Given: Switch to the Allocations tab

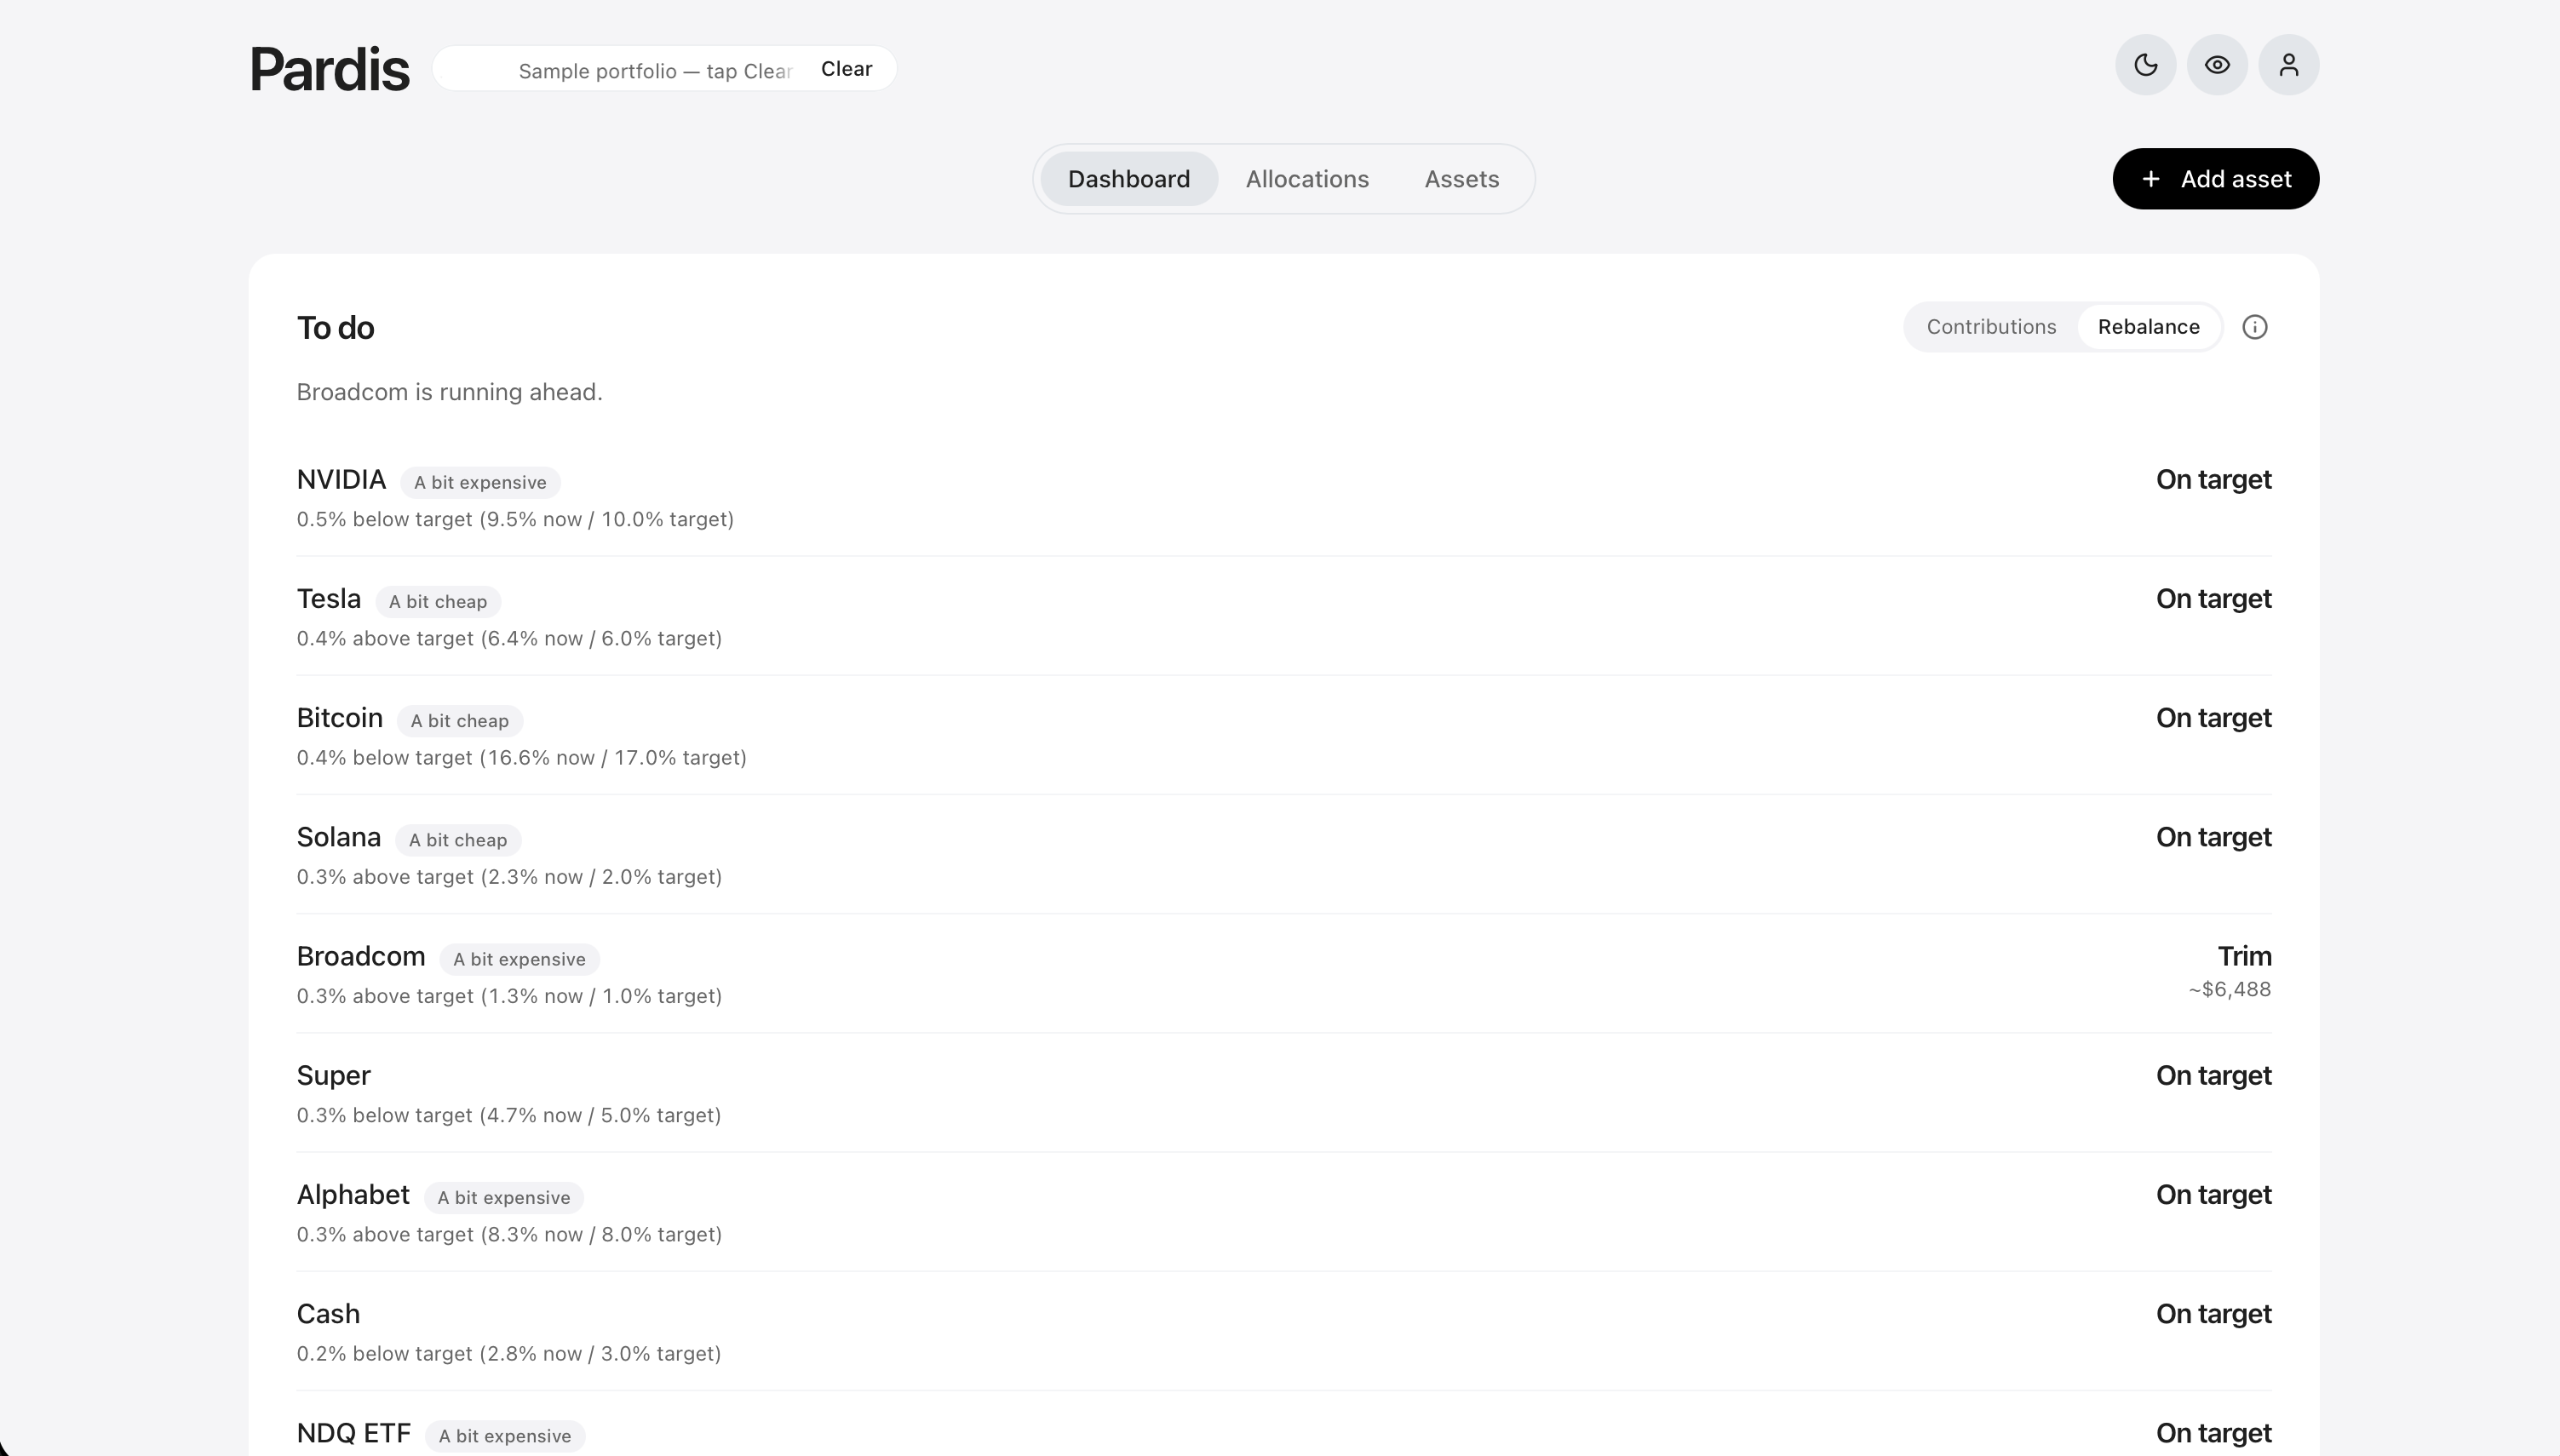Looking at the screenshot, I should (1307, 179).
